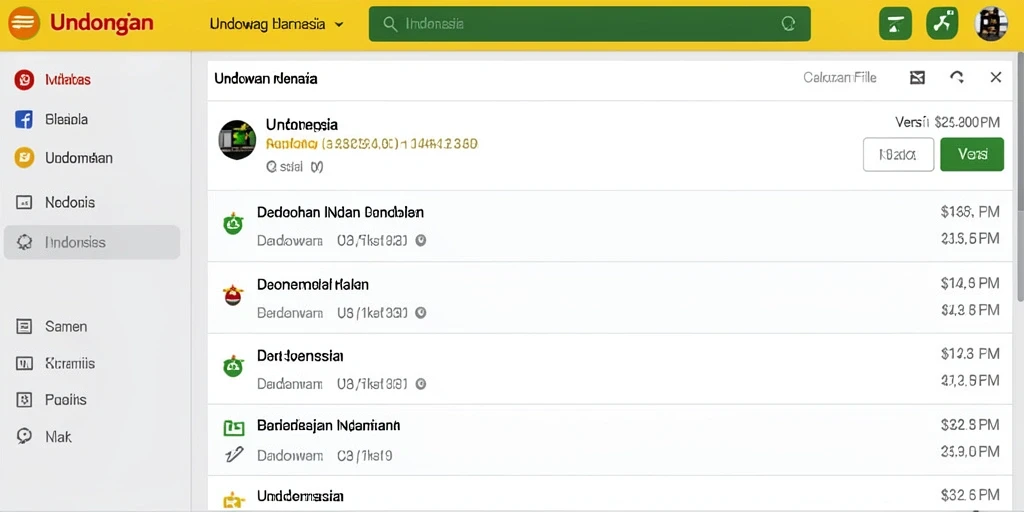Viewport: 1024px width, 512px height.
Task: Click the info dot in Dedoohan row
Action: coord(421,240)
